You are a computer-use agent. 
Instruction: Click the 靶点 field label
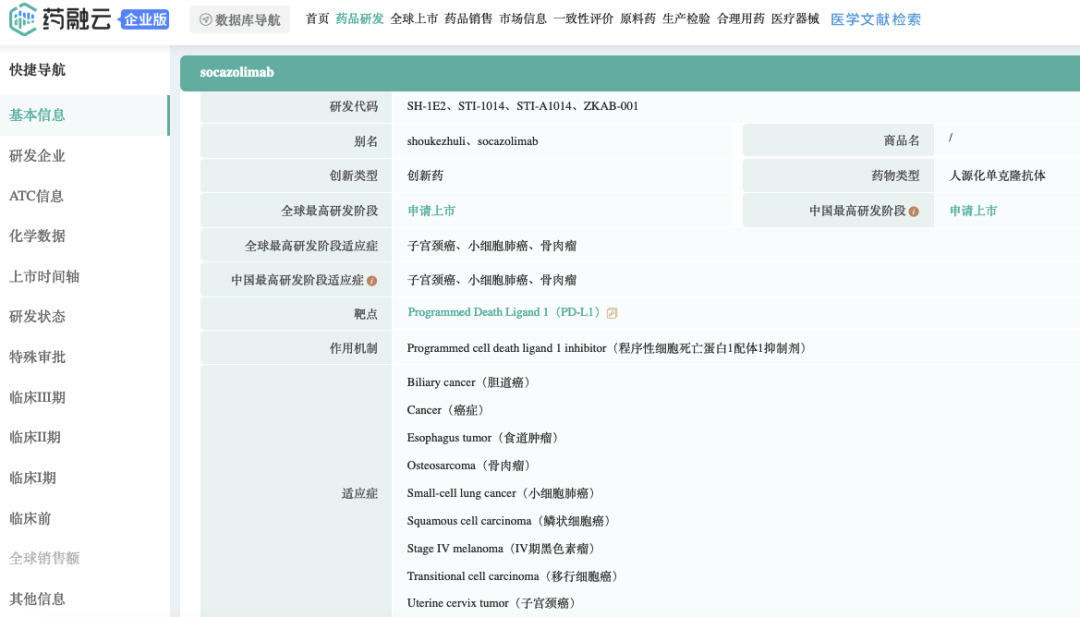(366, 314)
